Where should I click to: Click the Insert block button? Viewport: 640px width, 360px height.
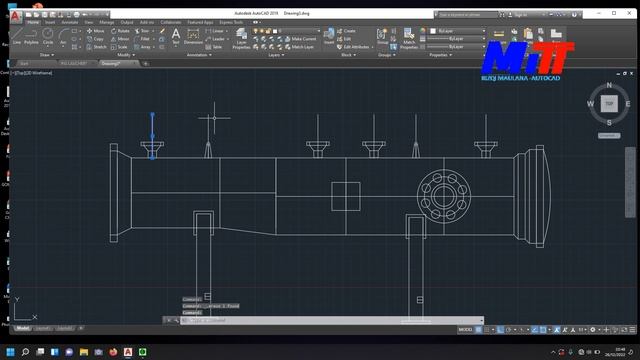click(x=329, y=36)
